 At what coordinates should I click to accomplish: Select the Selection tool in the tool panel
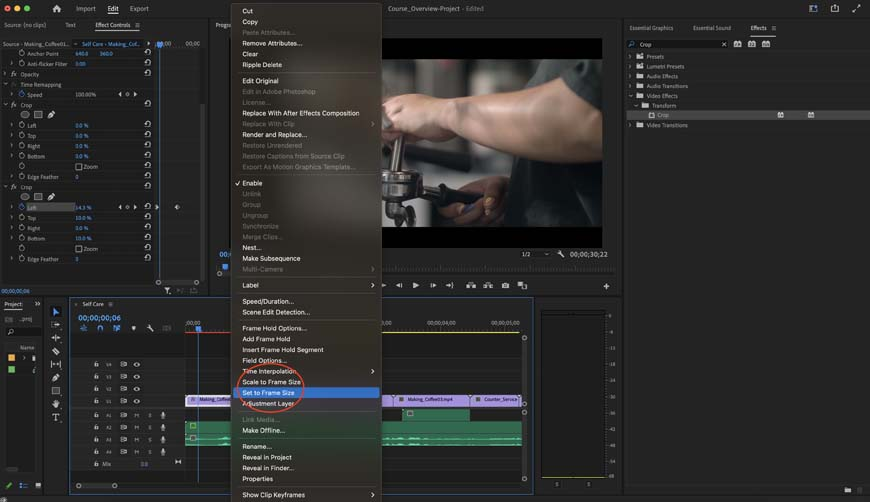tap(55, 312)
